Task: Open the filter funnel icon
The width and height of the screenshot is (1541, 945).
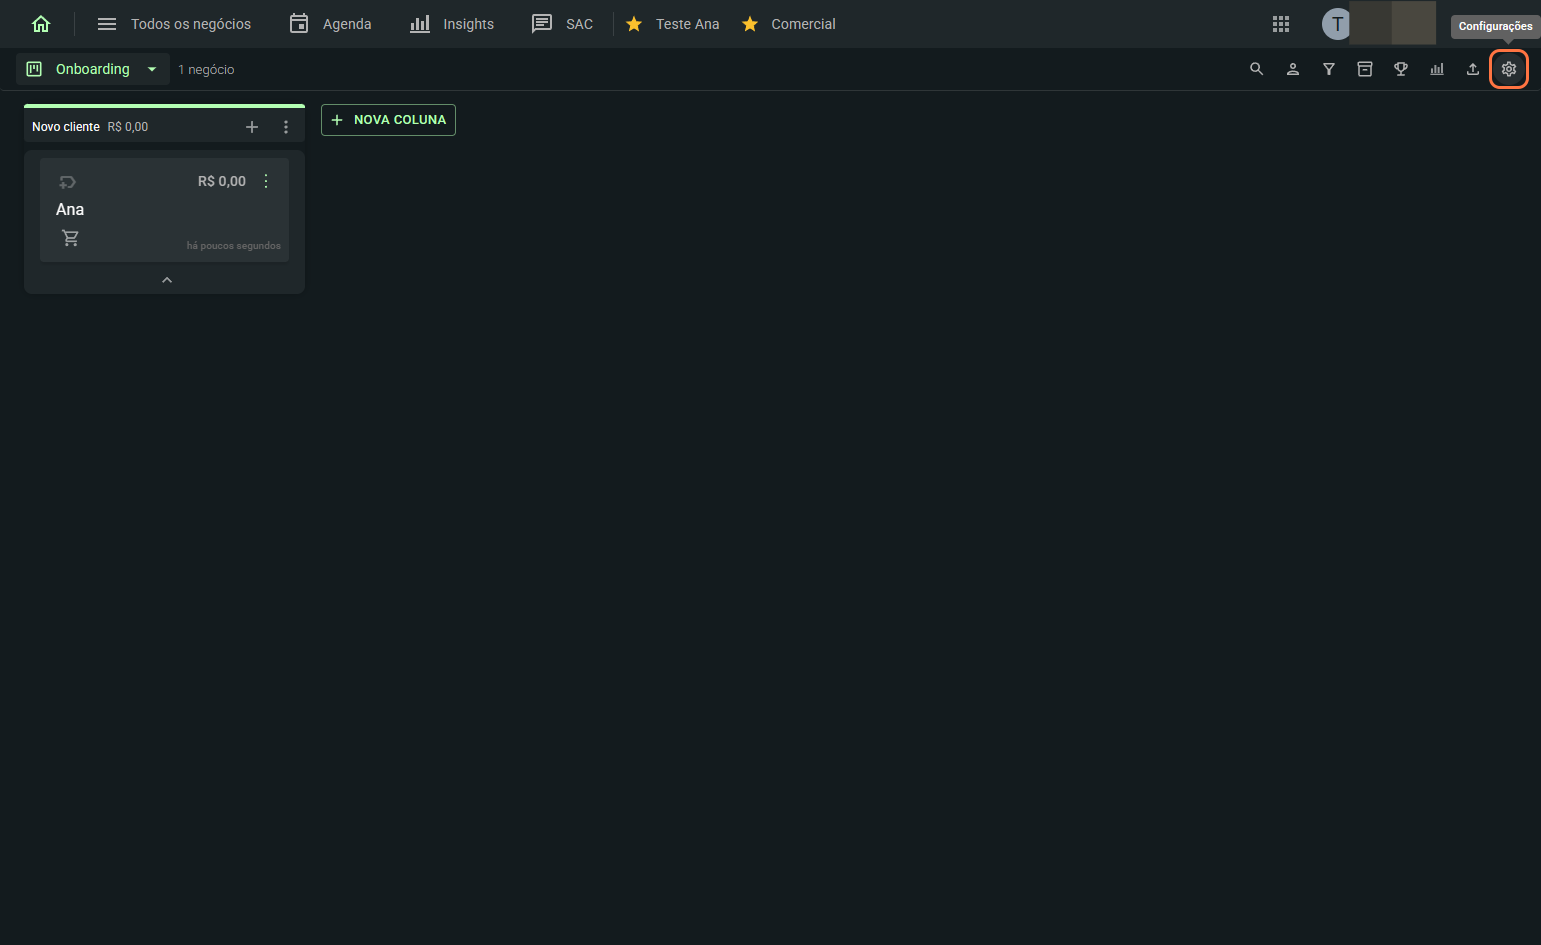Action: coord(1329,69)
